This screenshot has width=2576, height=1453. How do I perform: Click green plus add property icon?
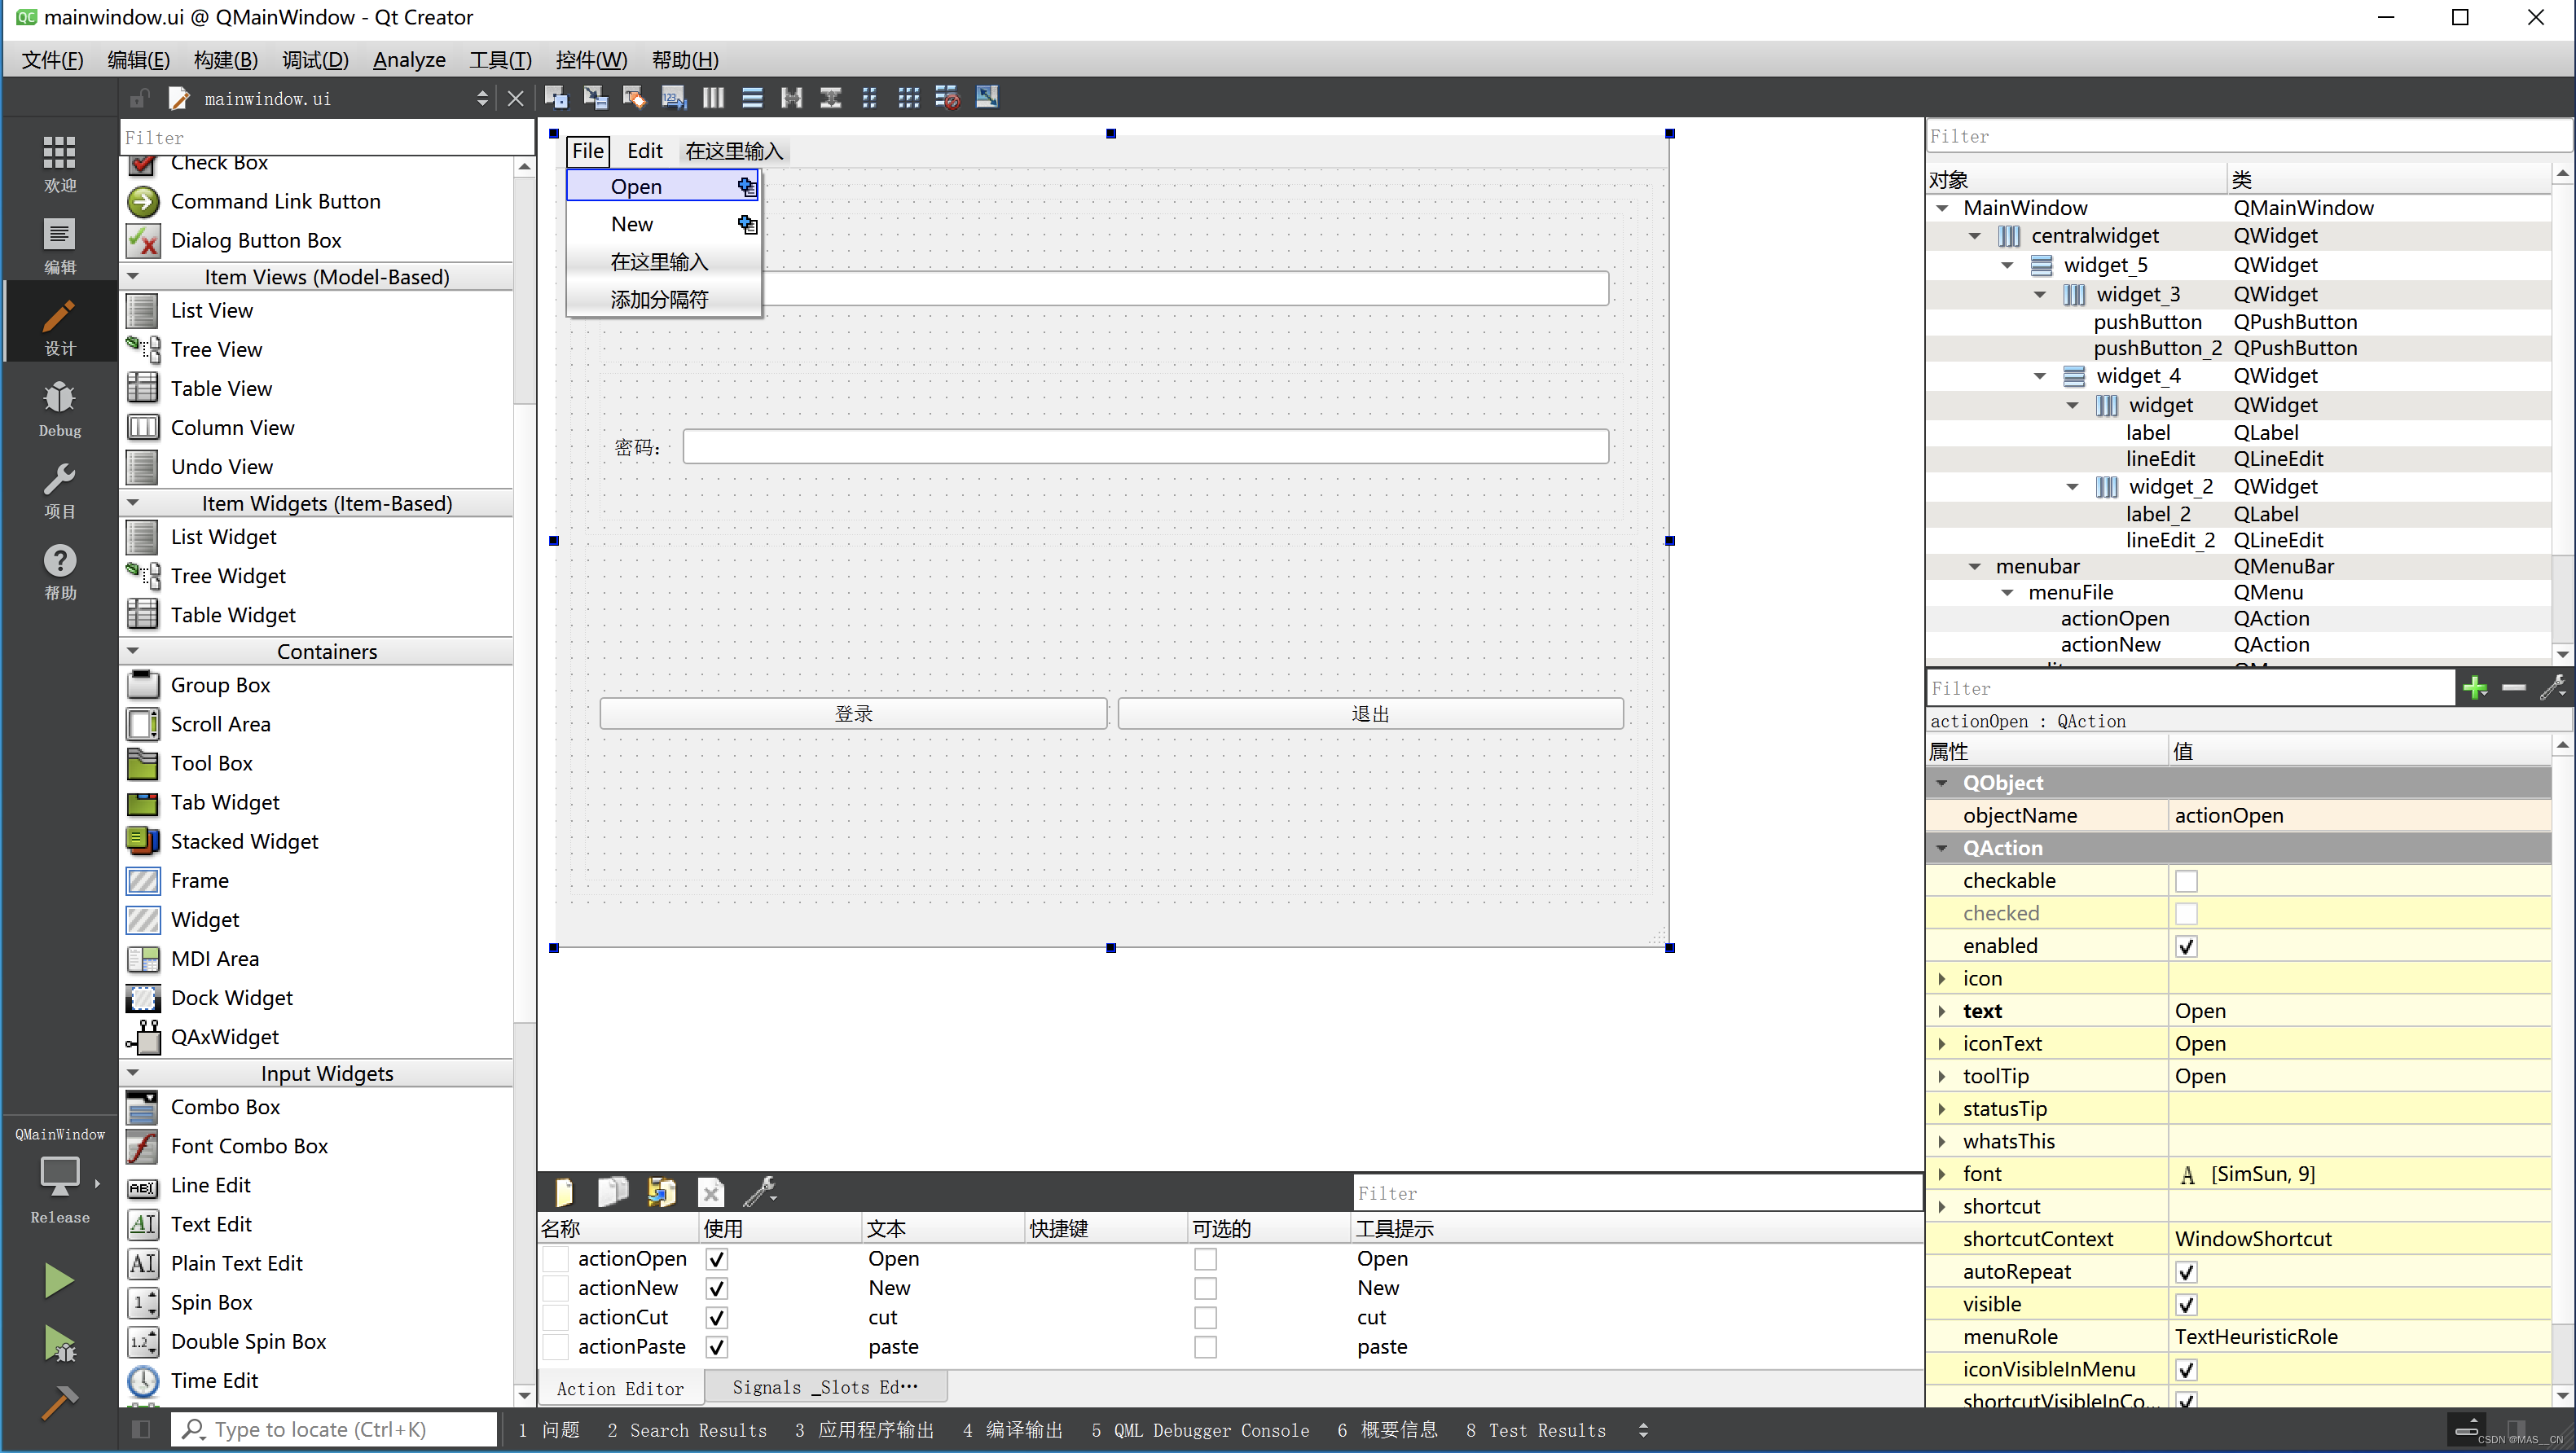coord(2474,687)
